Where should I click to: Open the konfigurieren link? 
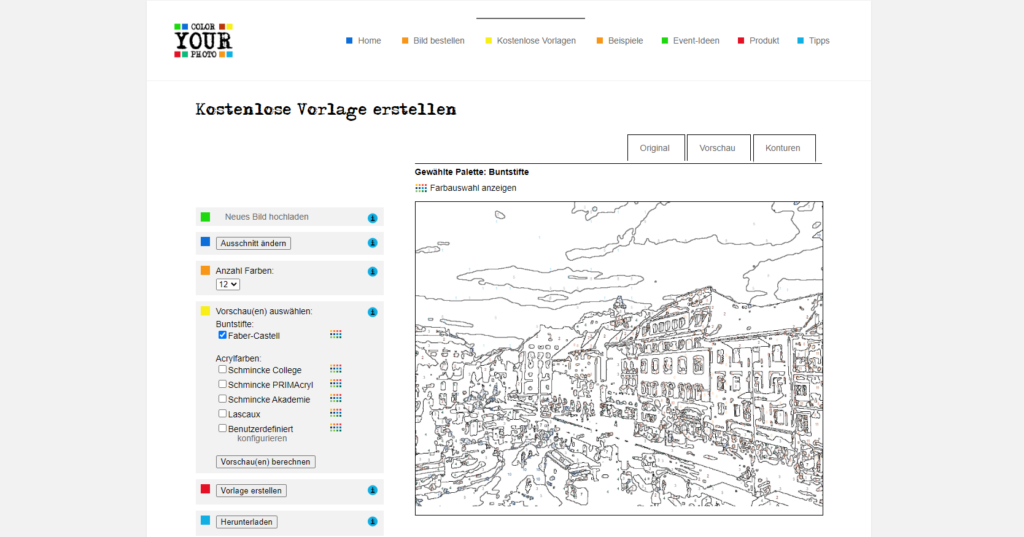pyautogui.click(x=262, y=438)
